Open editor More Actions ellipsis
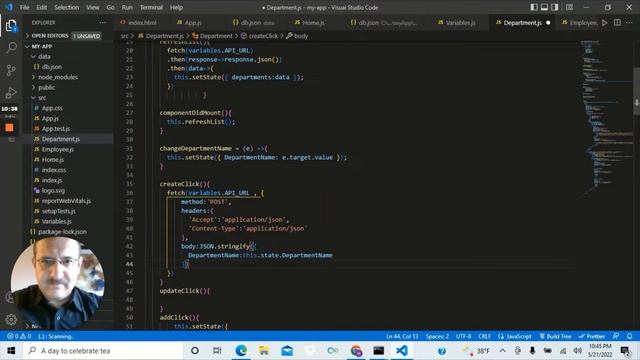The width and height of the screenshot is (640, 360). click(x=629, y=23)
